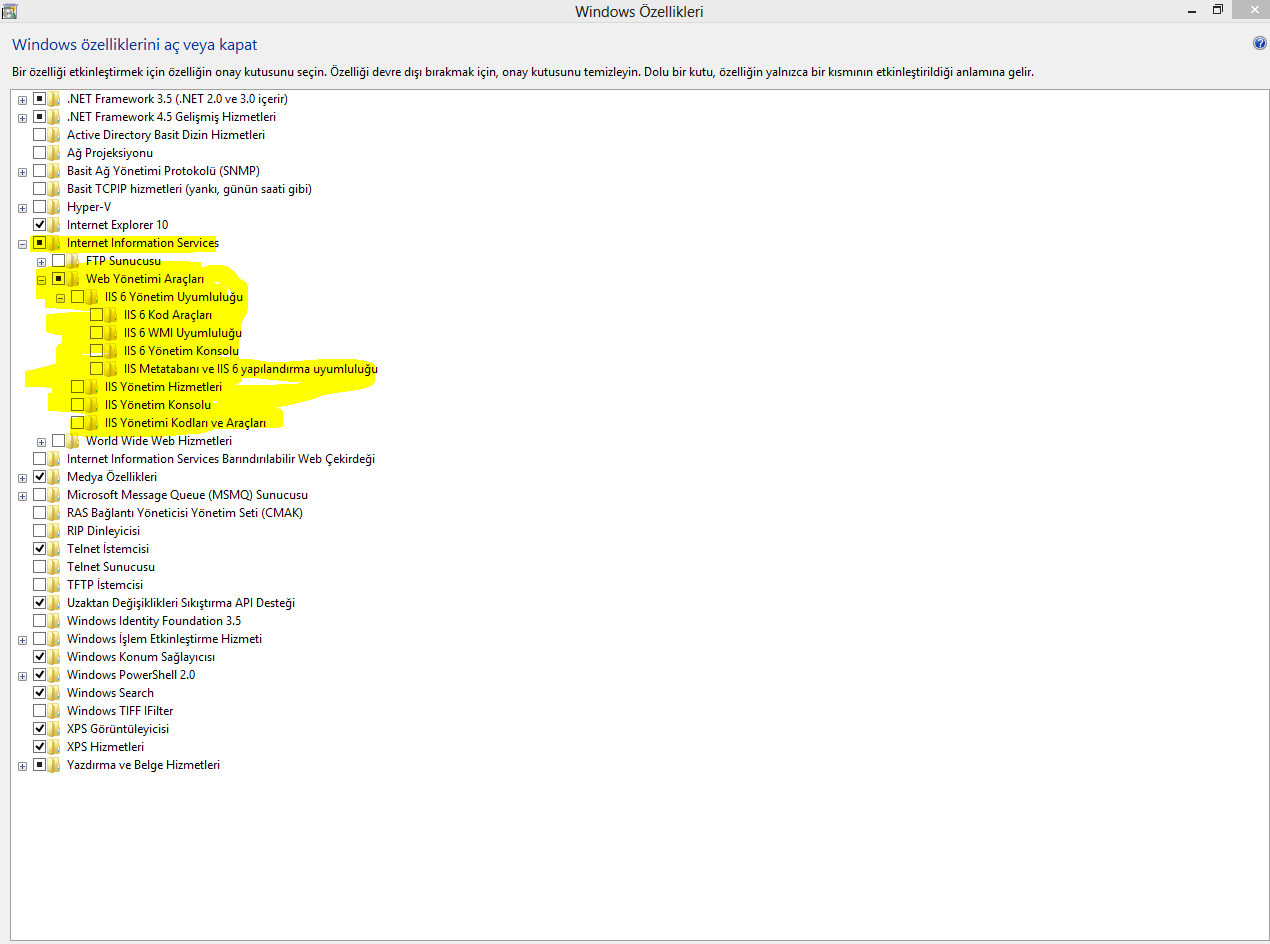Image resolution: width=1270 pixels, height=944 pixels.
Task: Click the help question mark icon
Action: 1259,44
